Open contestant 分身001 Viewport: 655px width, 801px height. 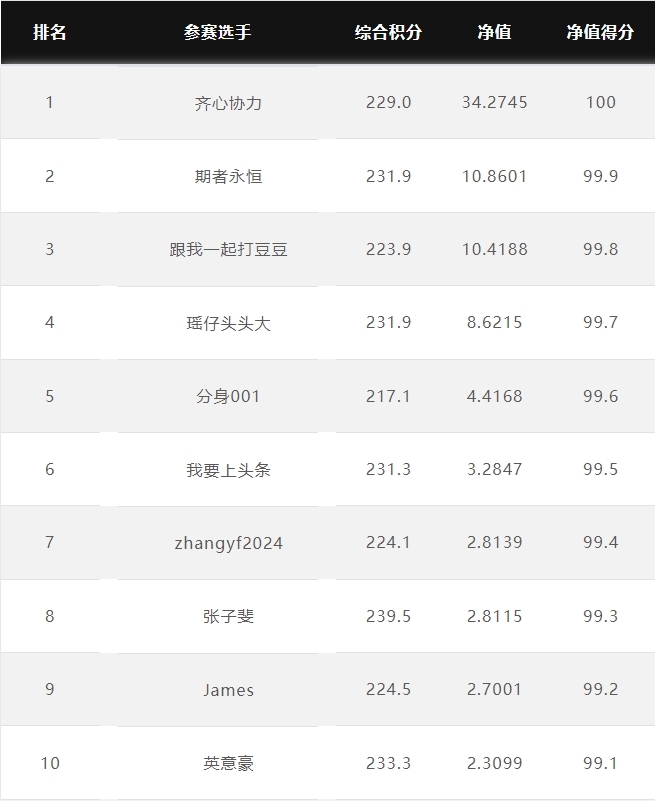(x=228, y=396)
